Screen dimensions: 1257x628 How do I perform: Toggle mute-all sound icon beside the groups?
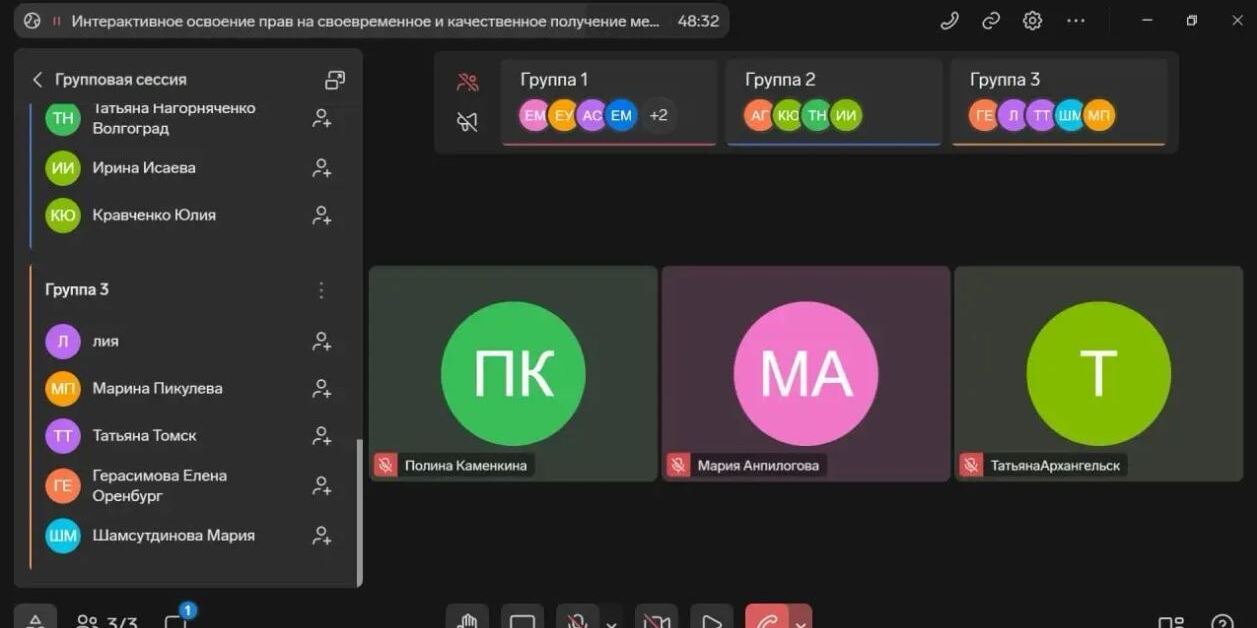point(467,122)
